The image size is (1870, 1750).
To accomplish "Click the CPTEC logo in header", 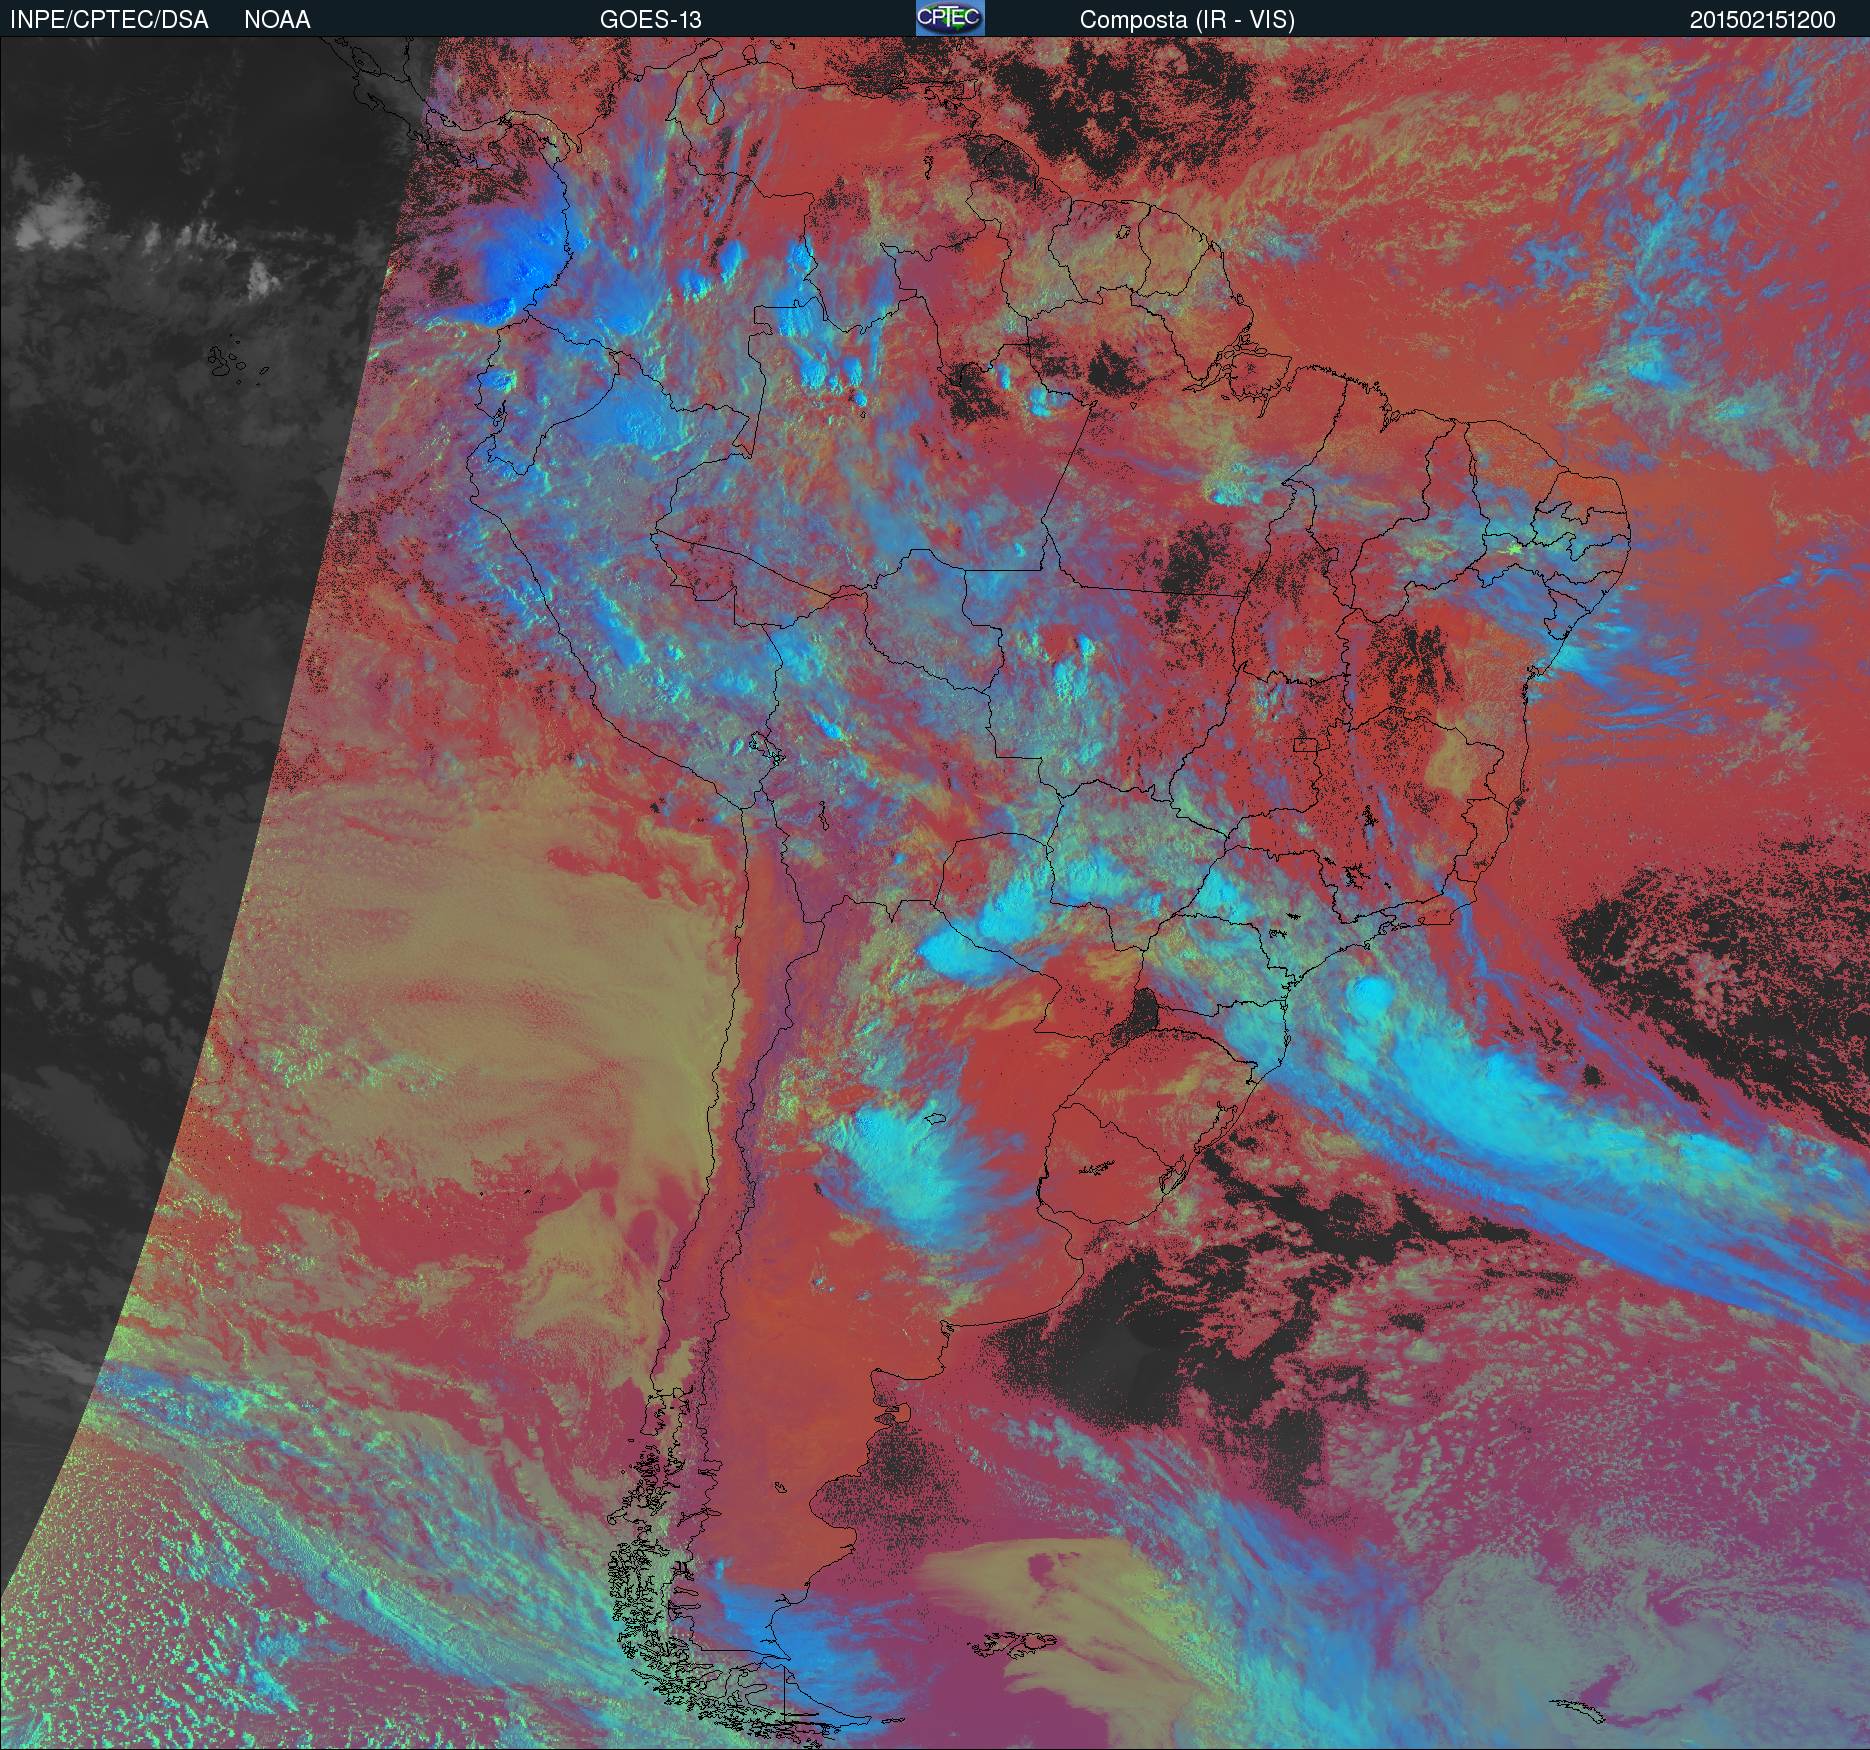I will click(950, 18).
